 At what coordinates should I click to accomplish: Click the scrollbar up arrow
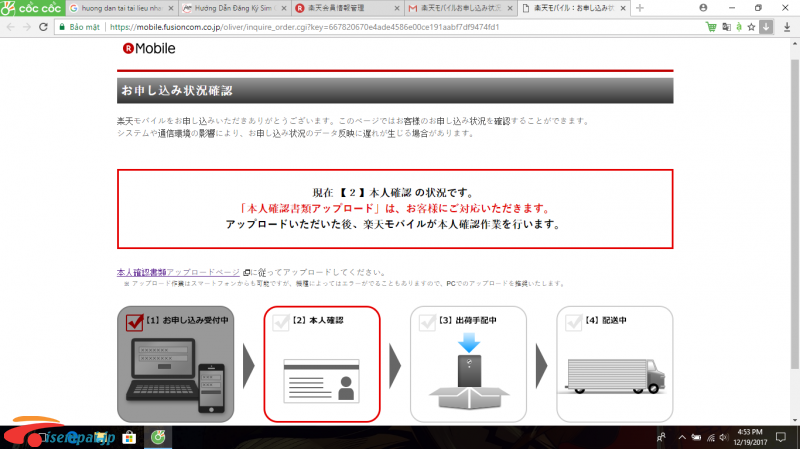coord(795,44)
